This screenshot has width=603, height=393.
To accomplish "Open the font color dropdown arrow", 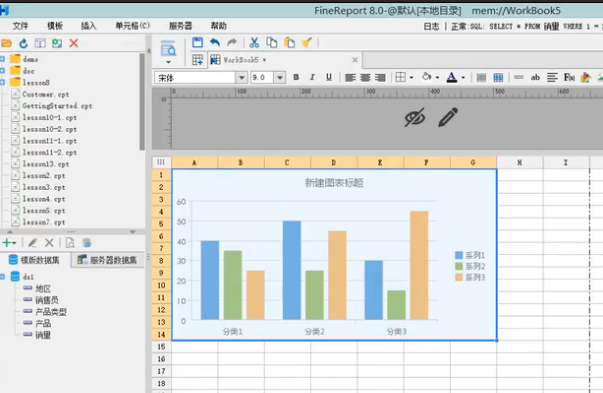I will point(463,78).
